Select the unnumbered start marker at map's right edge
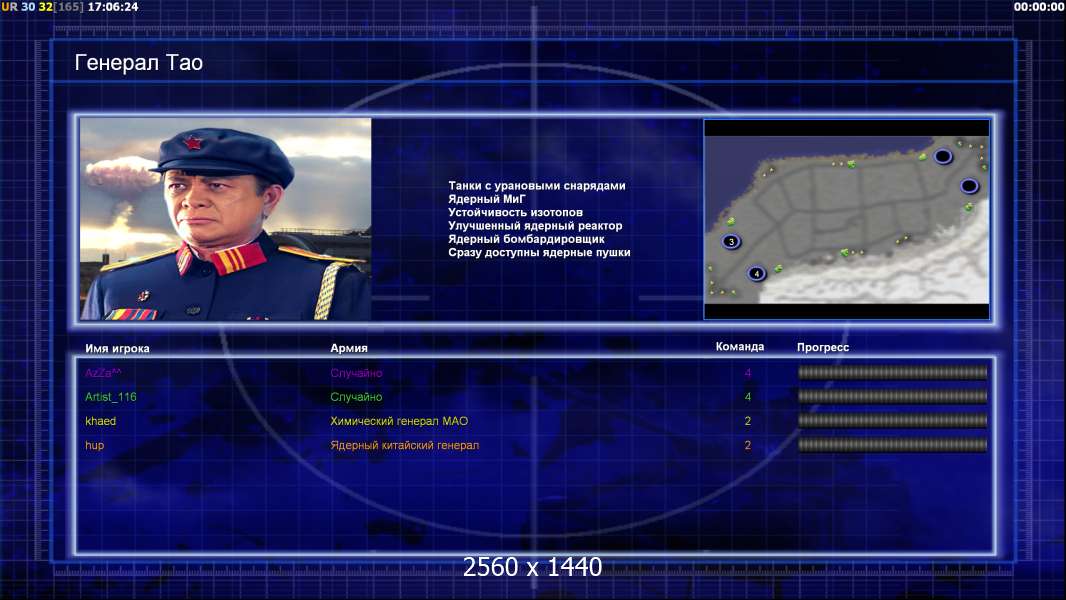1066x600 pixels. [x=969, y=186]
